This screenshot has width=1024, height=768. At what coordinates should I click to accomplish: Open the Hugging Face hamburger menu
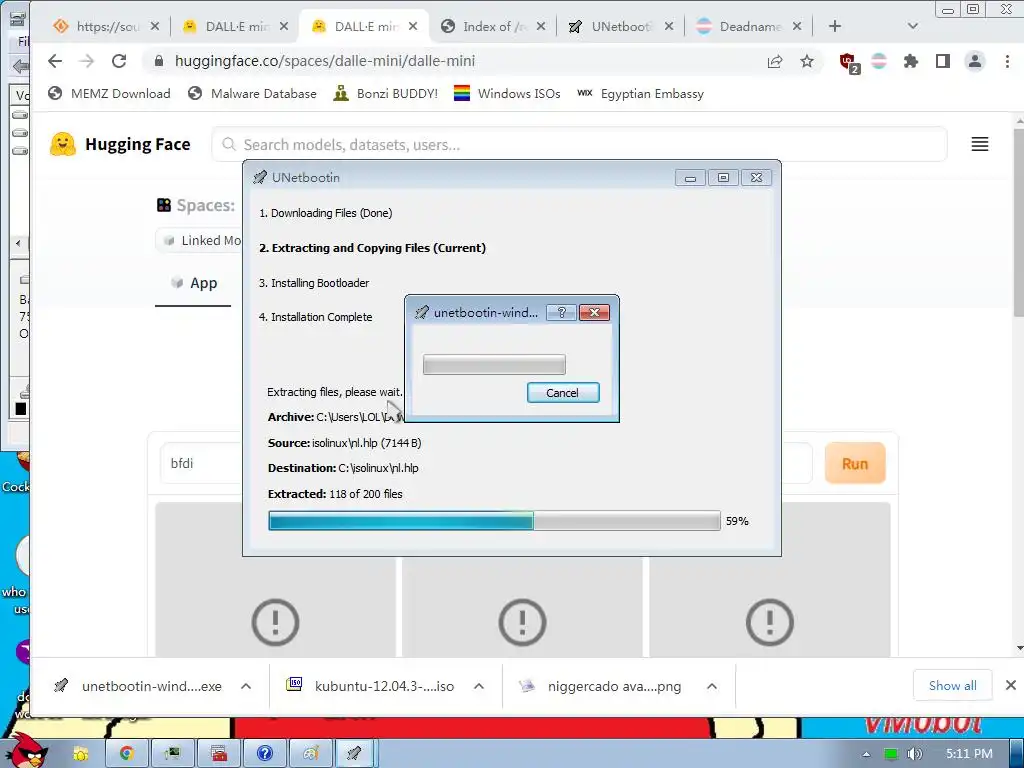coord(980,144)
